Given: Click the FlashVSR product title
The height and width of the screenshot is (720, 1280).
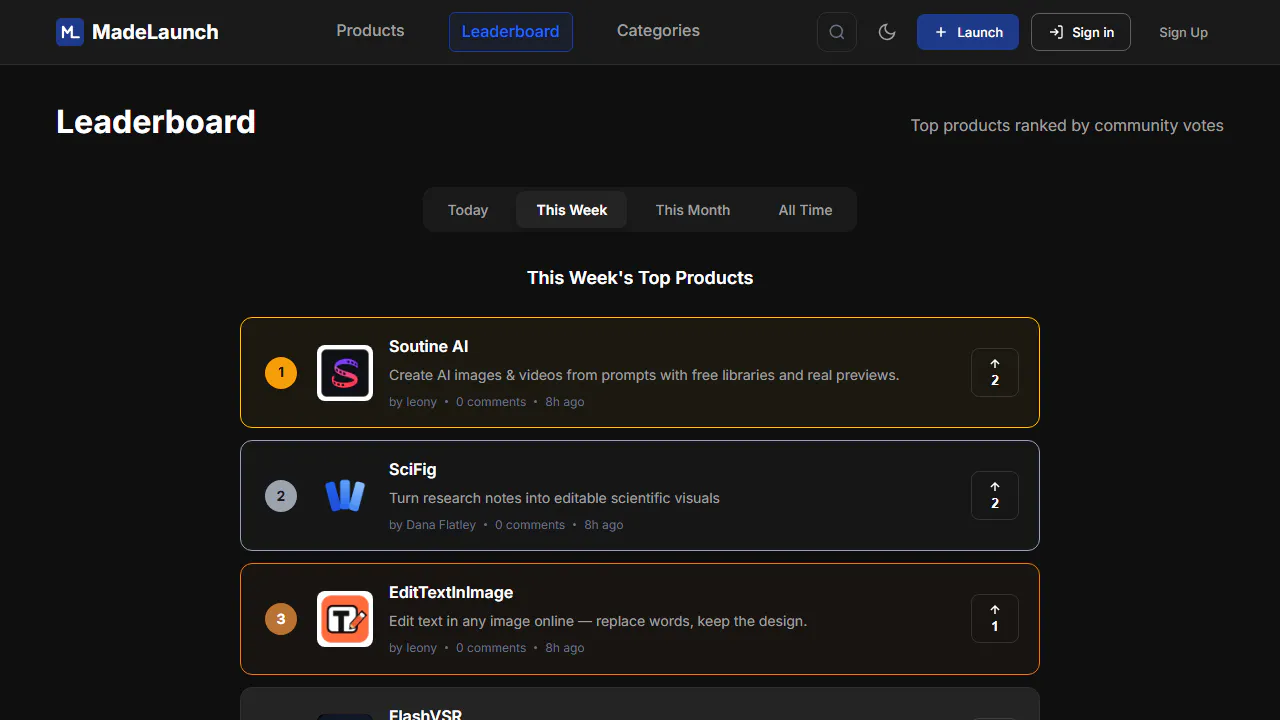Looking at the screenshot, I should tap(426, 714).
